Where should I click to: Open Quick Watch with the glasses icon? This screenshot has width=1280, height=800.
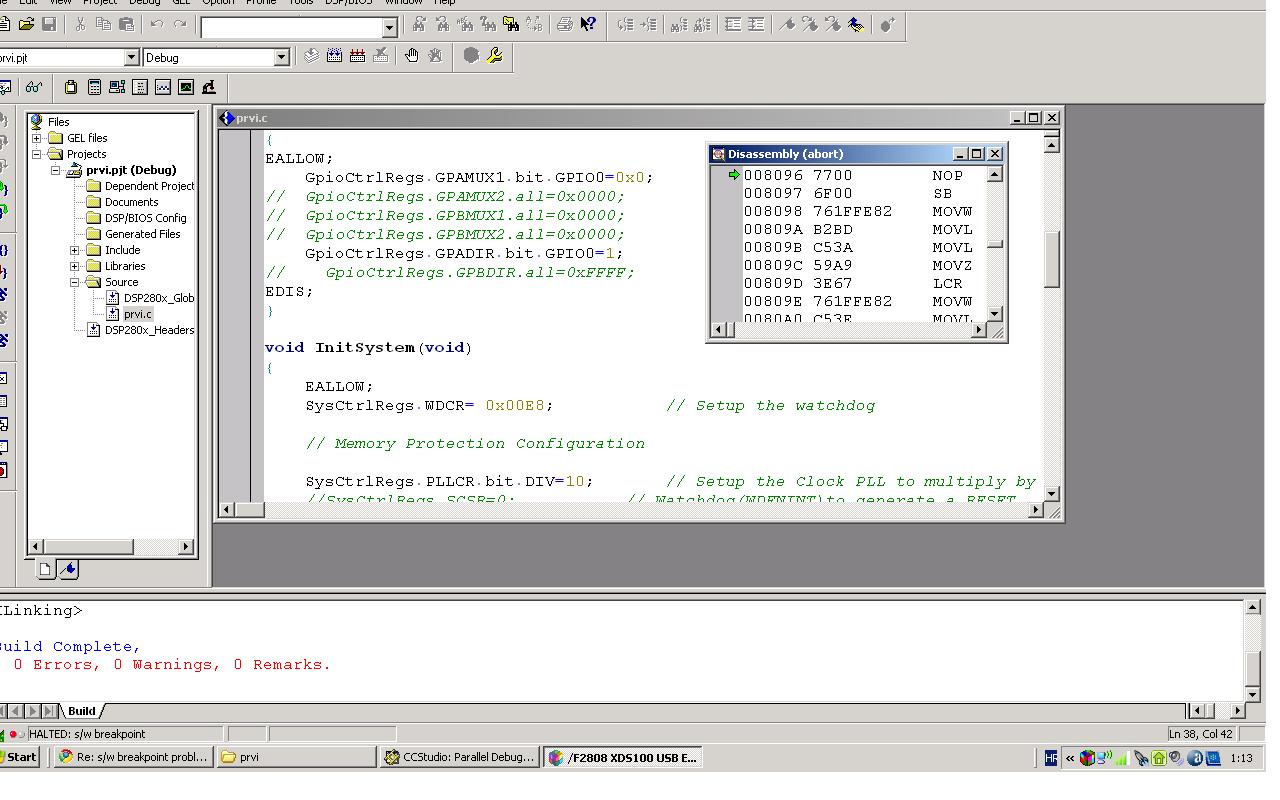click(34, 87)
